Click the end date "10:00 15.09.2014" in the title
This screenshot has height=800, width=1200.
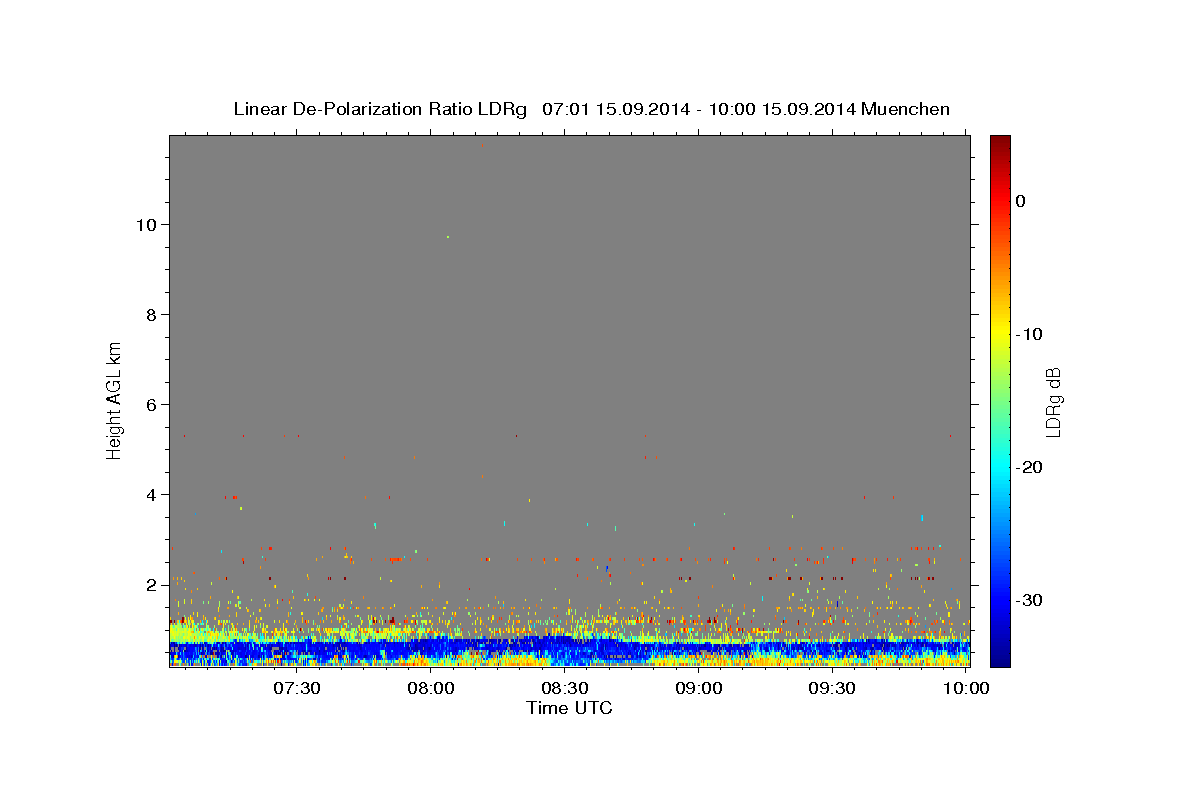[782, 109]
